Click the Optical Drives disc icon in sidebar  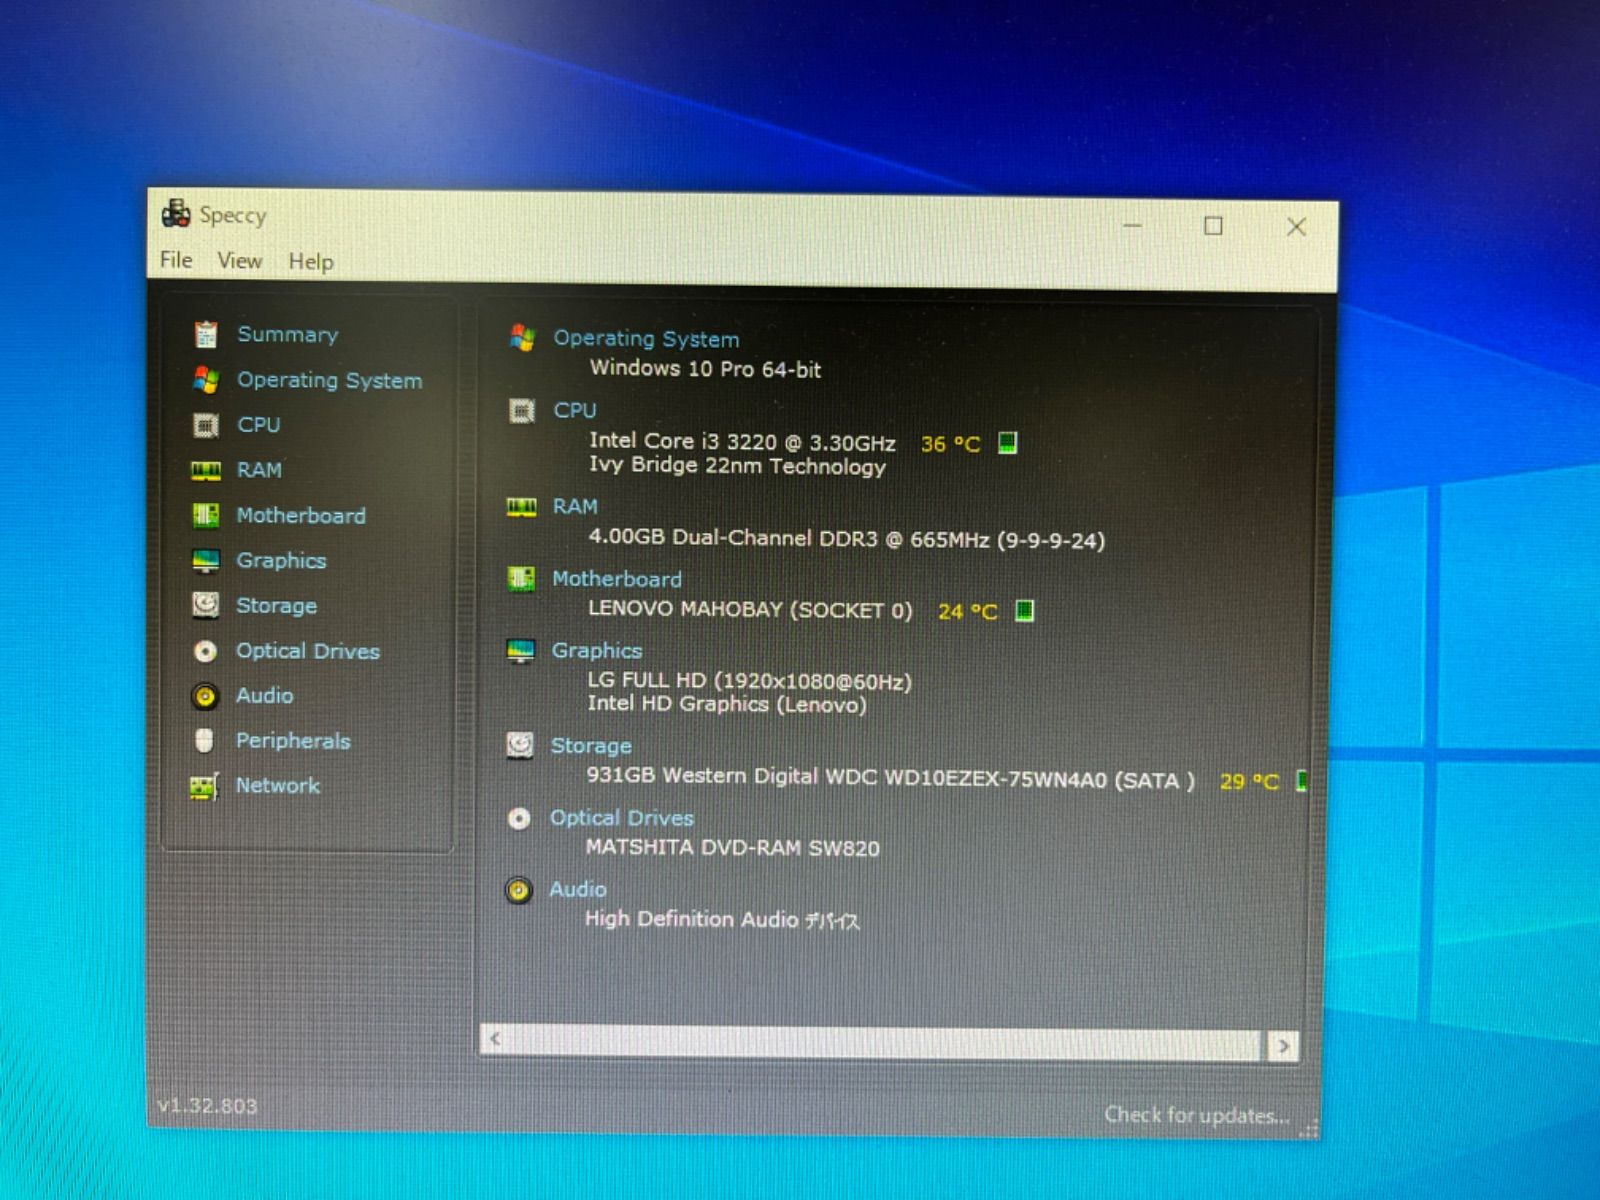205,651
